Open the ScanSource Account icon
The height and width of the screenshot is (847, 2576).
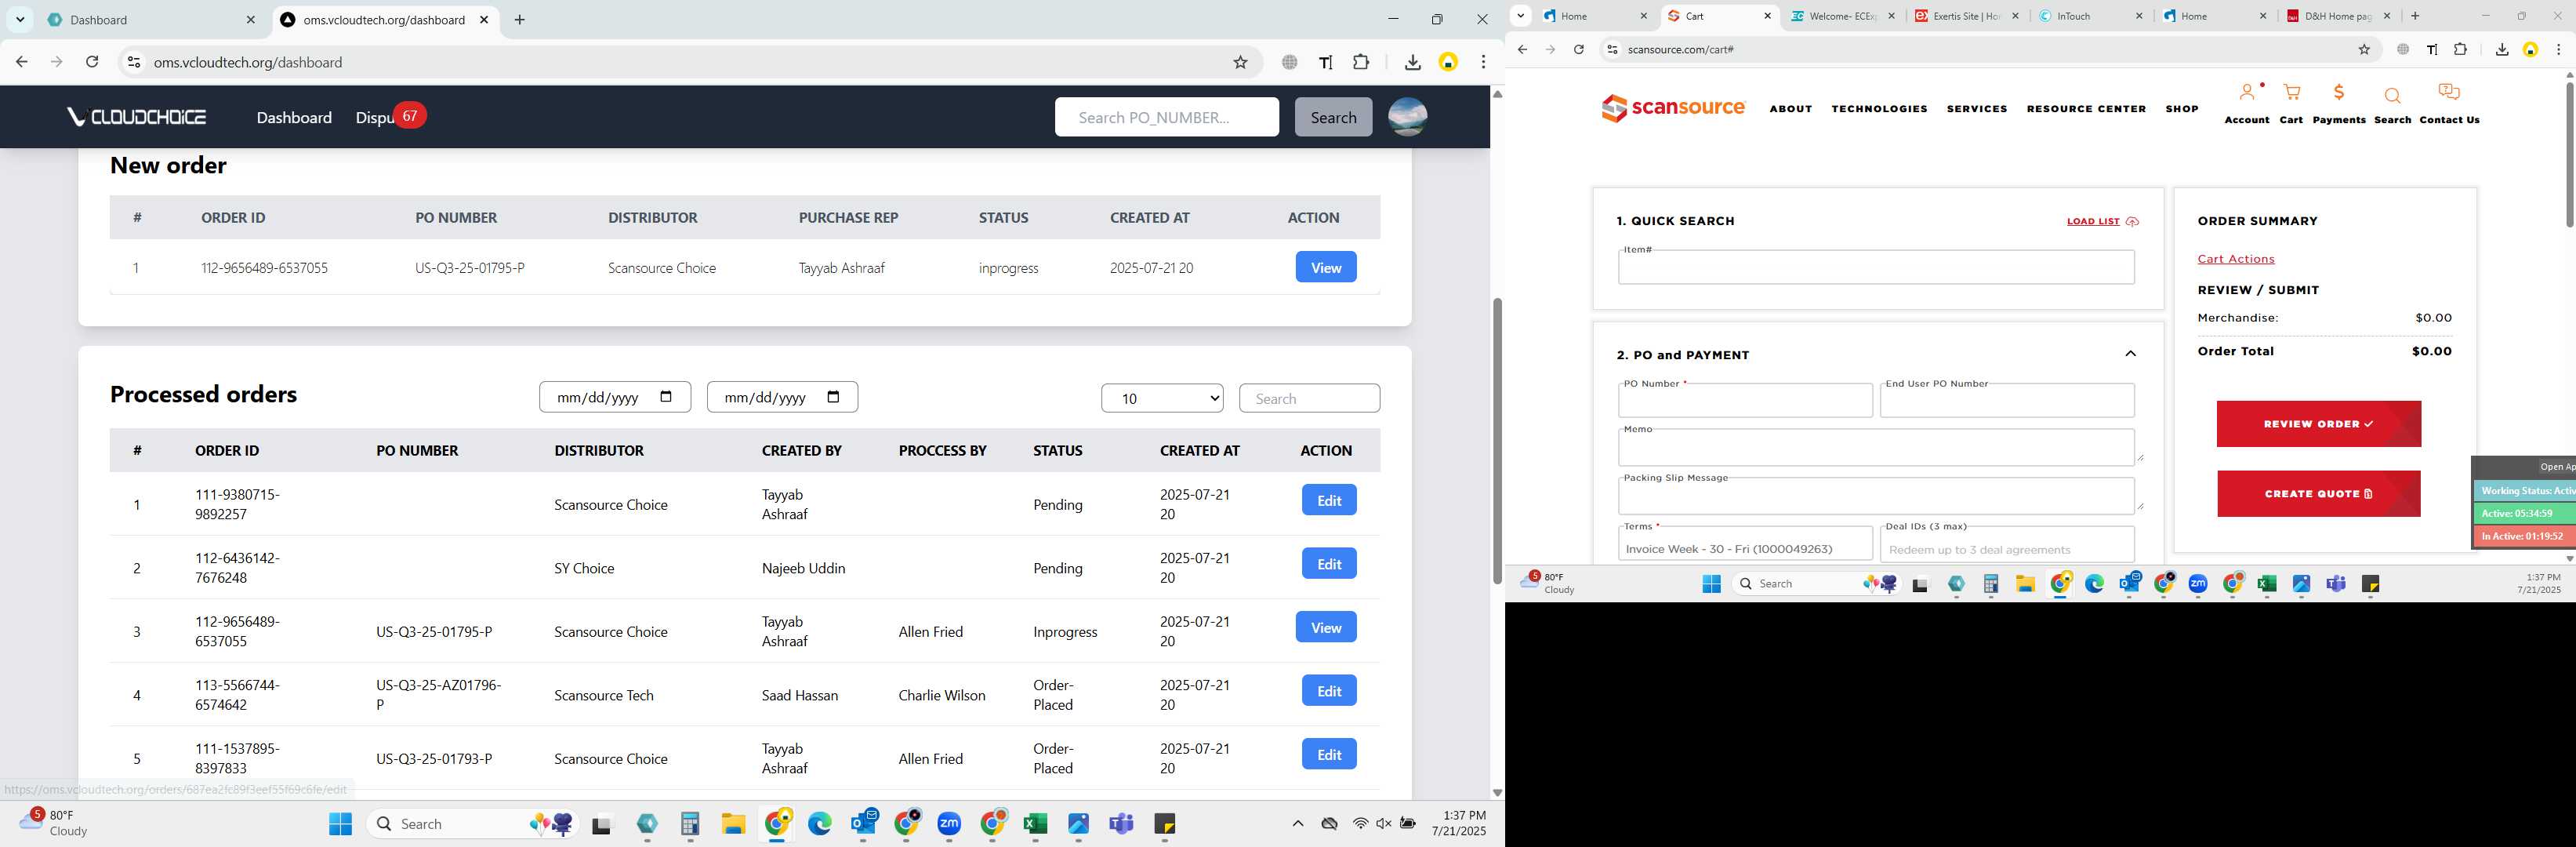[x=2247, y=103]
